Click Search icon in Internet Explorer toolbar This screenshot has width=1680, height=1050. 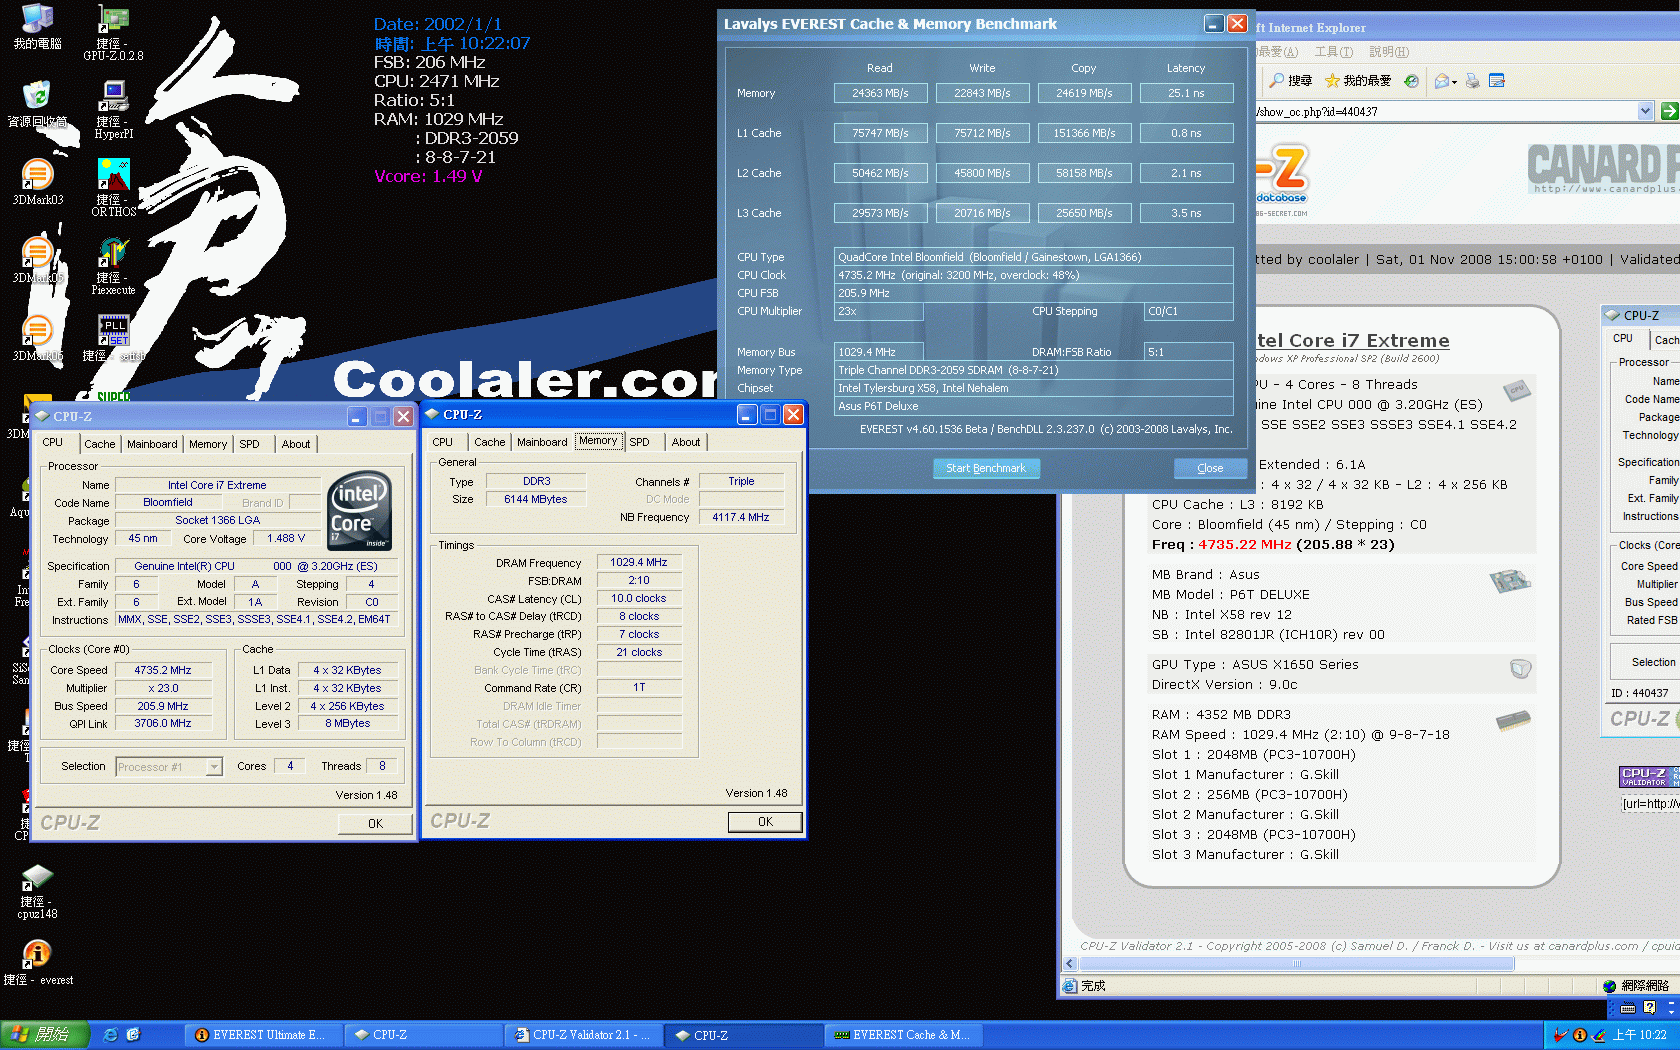(x=1290, y=81)
